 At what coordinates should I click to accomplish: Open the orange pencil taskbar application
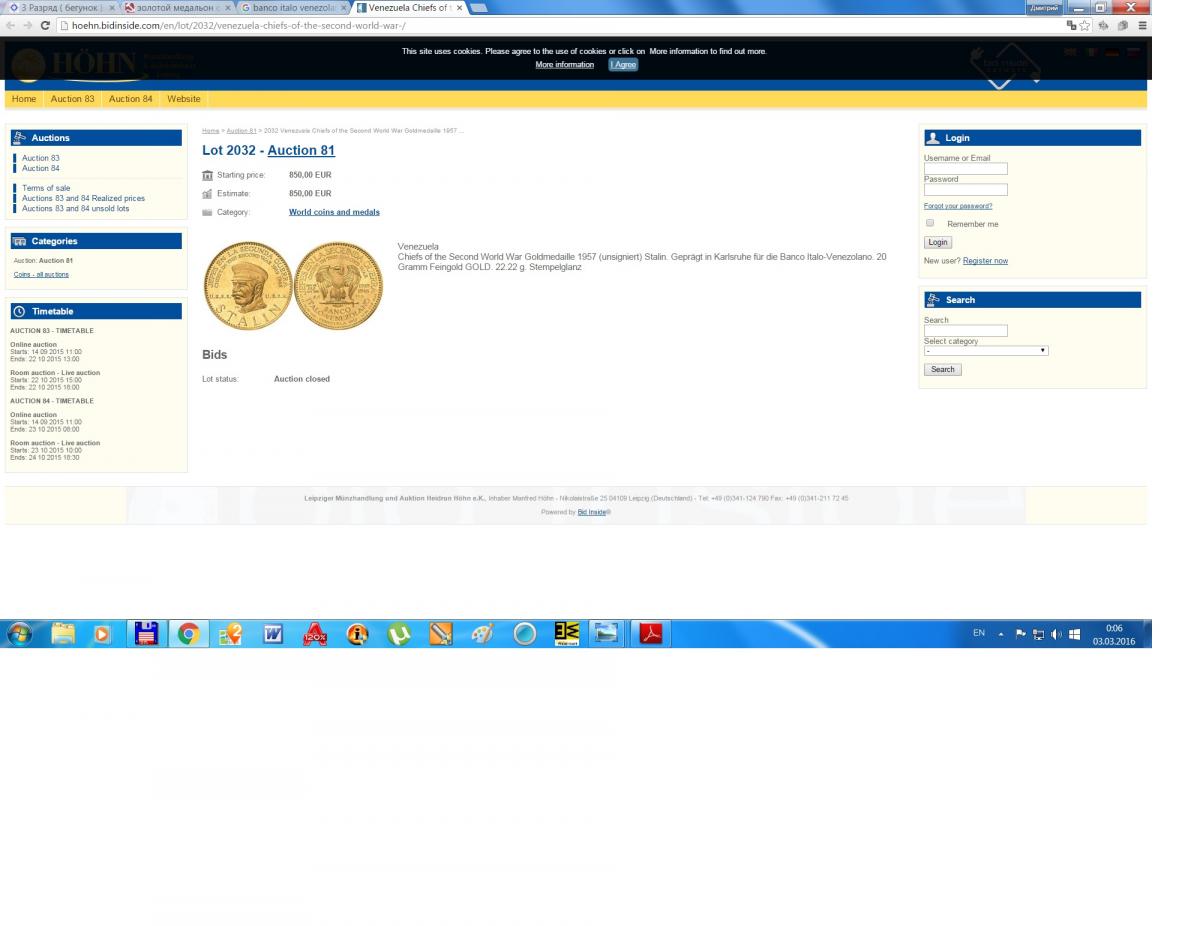click(x=441, y=633)
